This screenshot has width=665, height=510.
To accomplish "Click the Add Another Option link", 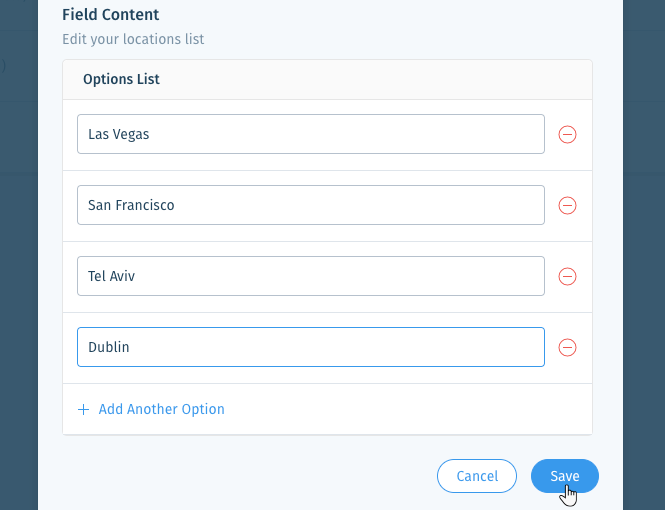I will [x=161, y=409].
